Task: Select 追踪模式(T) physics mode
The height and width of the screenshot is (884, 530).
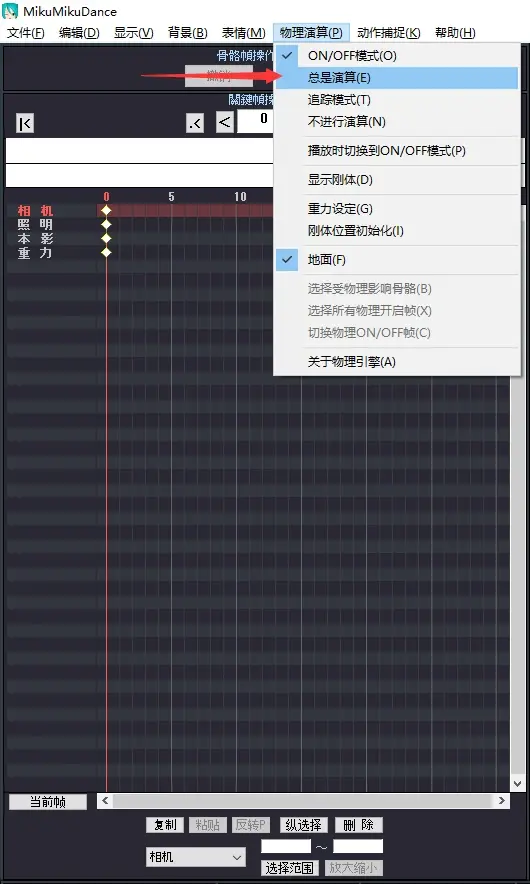Action: click(397, 100)
